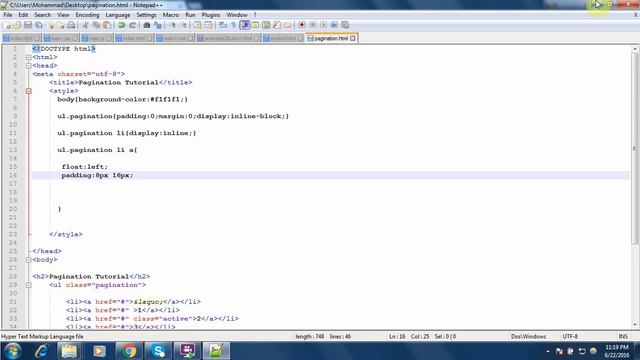This screenshot has width=640, height=360.
Task: Open the Settings menu
Action: pos(146,15)
